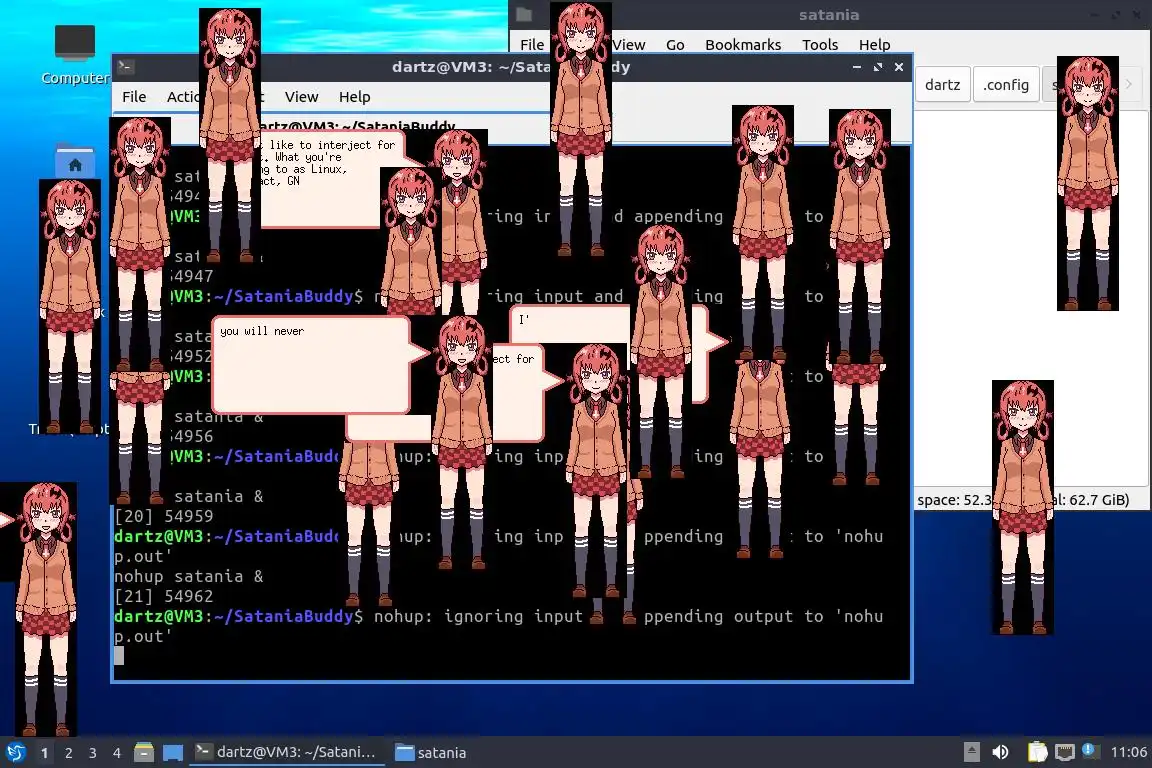The height and width of the screenshot is (768, 1152).
Task: Open Tools menu in file manager
Action: coord(820,44)
